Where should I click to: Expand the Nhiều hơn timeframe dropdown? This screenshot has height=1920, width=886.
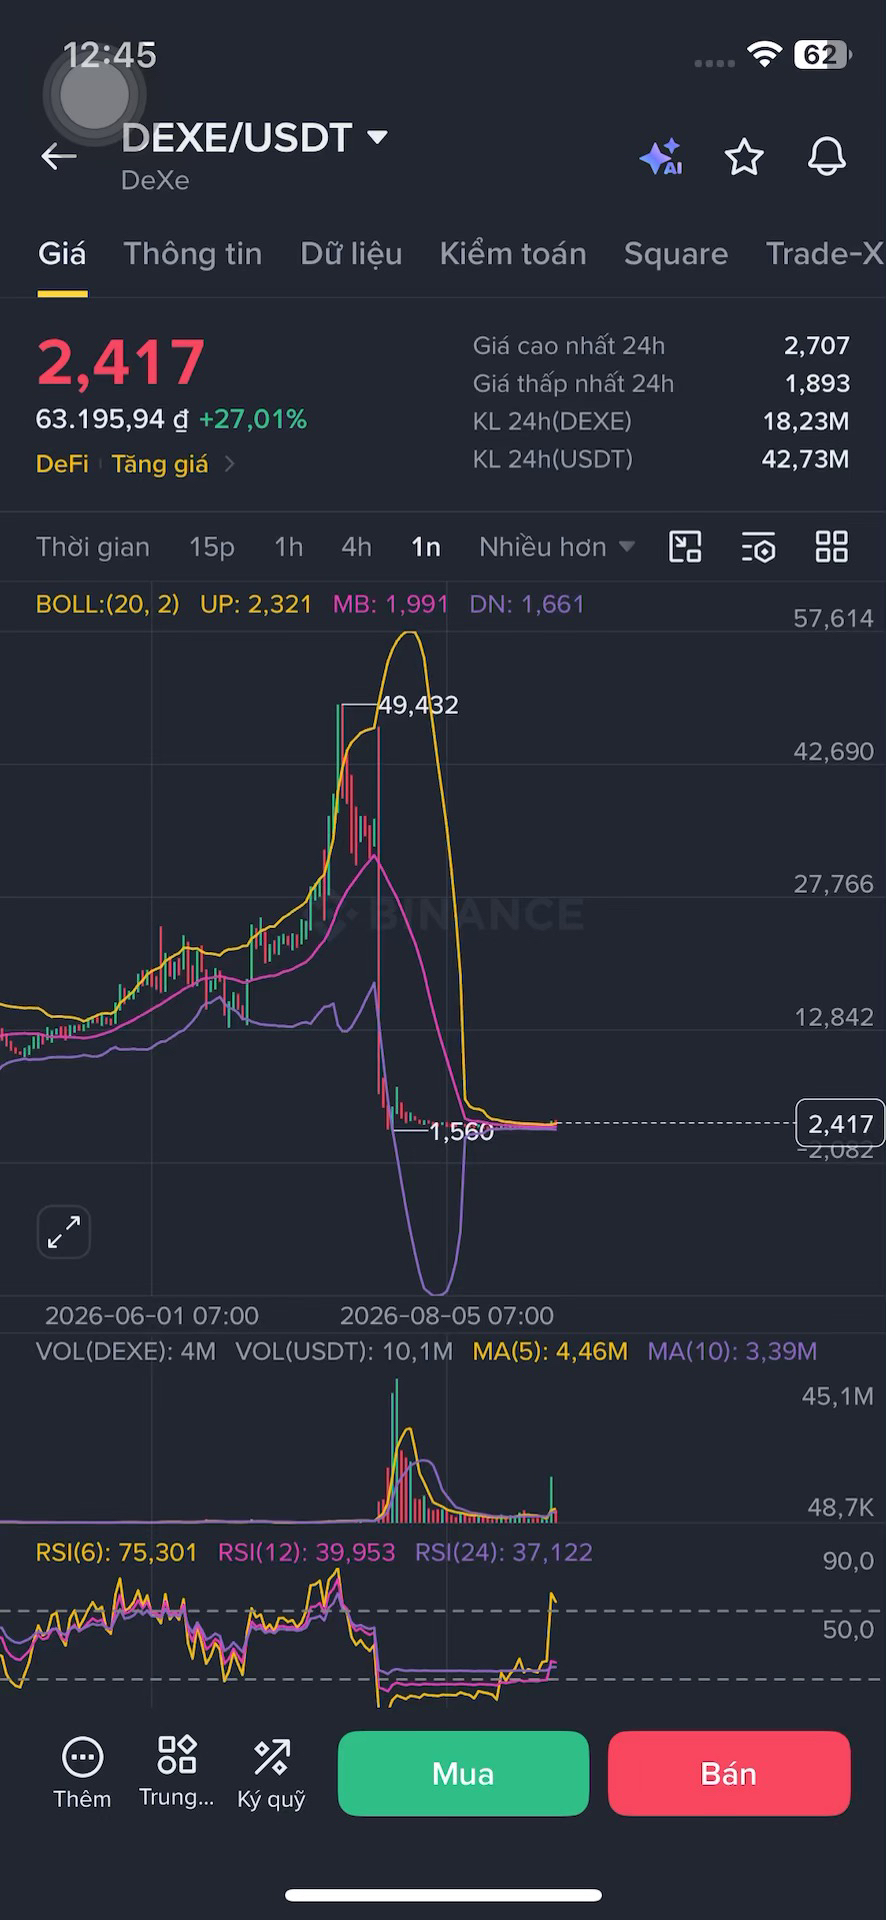point(557,547)
